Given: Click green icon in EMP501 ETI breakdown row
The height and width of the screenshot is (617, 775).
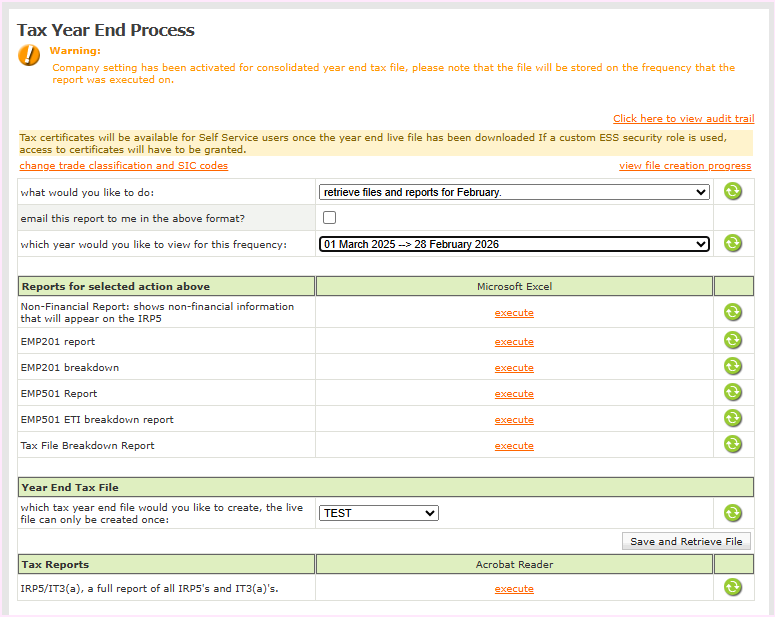Looking at the screenshot, I should (x=733, y=418).
